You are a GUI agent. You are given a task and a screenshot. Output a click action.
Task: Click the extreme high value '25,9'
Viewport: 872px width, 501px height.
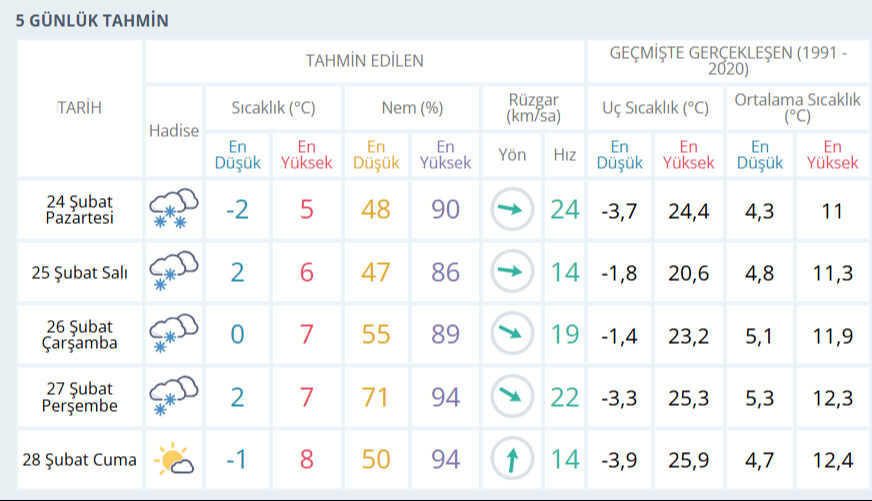(688, 460)
